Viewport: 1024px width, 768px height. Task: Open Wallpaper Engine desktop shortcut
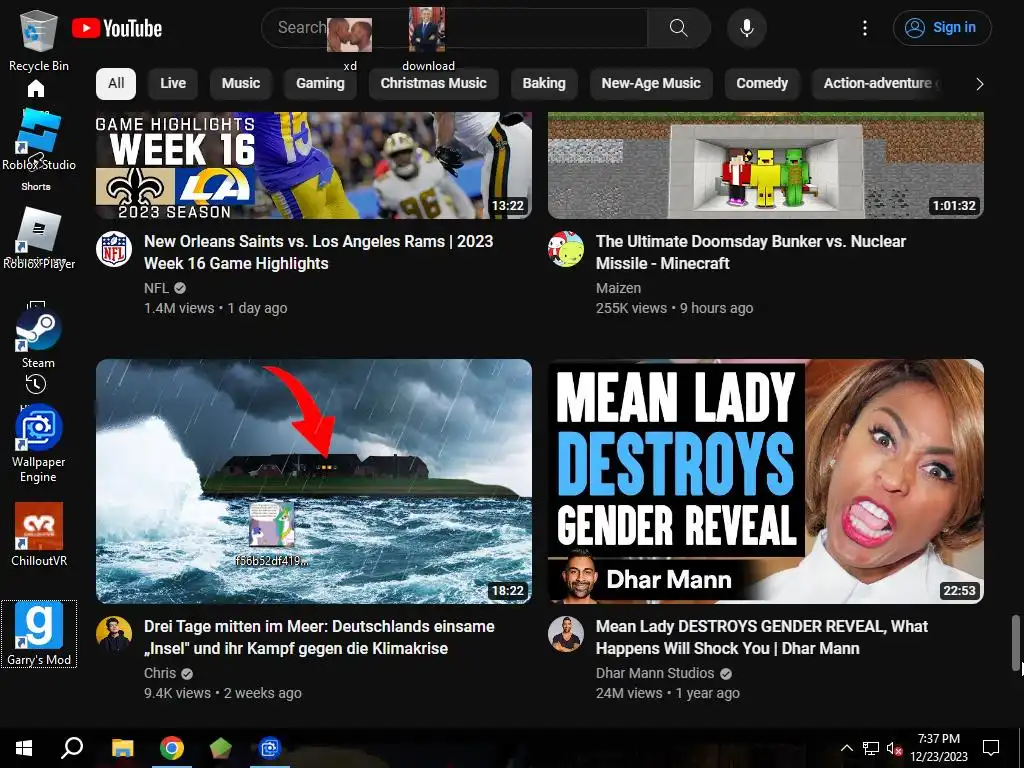[39, 444]
